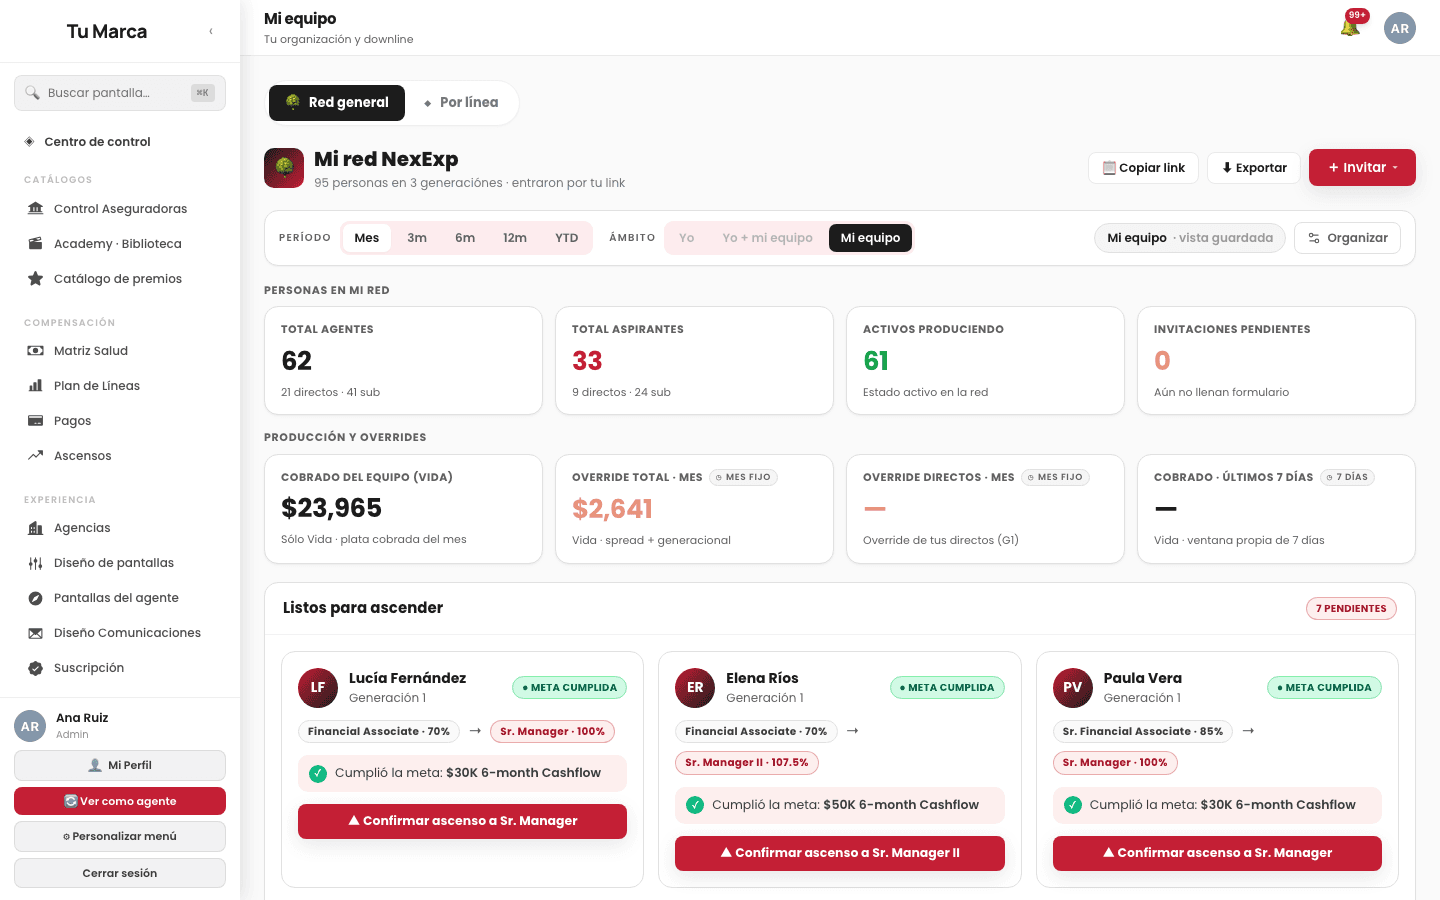Click Copiar link button
Viewport: 1440px width, 900px height.
[1143, 168]
